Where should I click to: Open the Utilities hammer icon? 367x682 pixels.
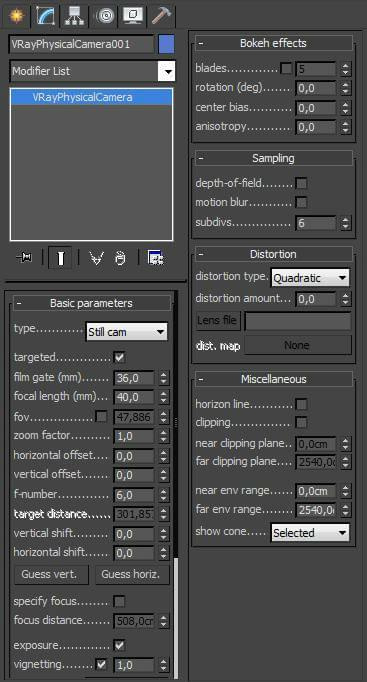tap(161, 16)
